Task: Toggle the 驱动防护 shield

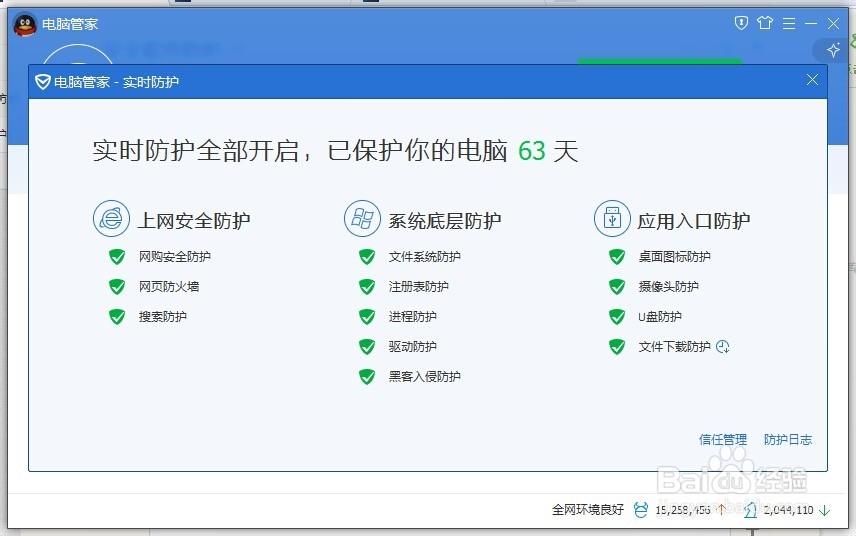Action: pyautogui.click(x=367, y=347)
